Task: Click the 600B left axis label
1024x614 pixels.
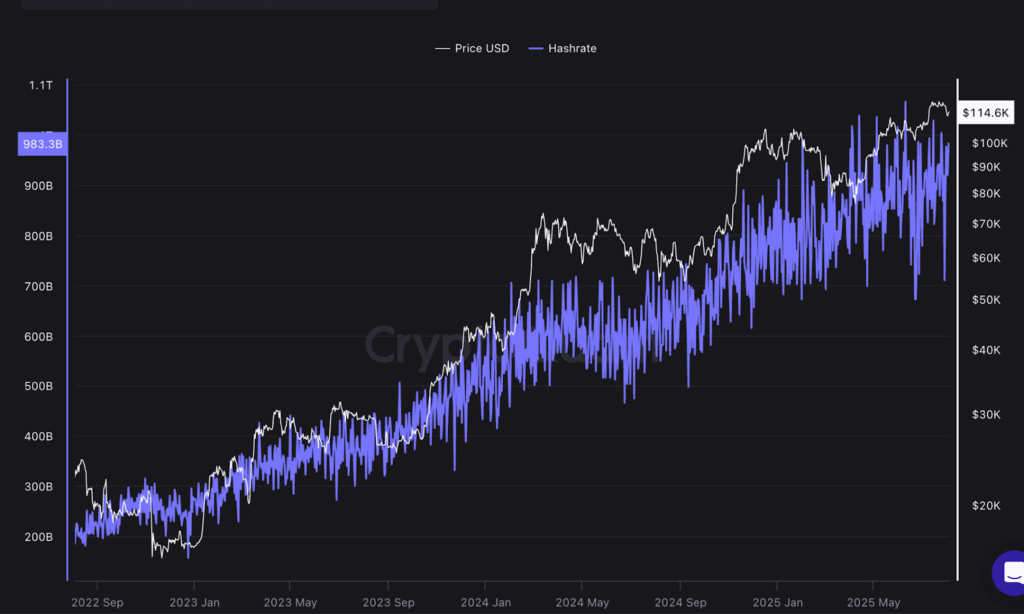Action: (39, 337)
